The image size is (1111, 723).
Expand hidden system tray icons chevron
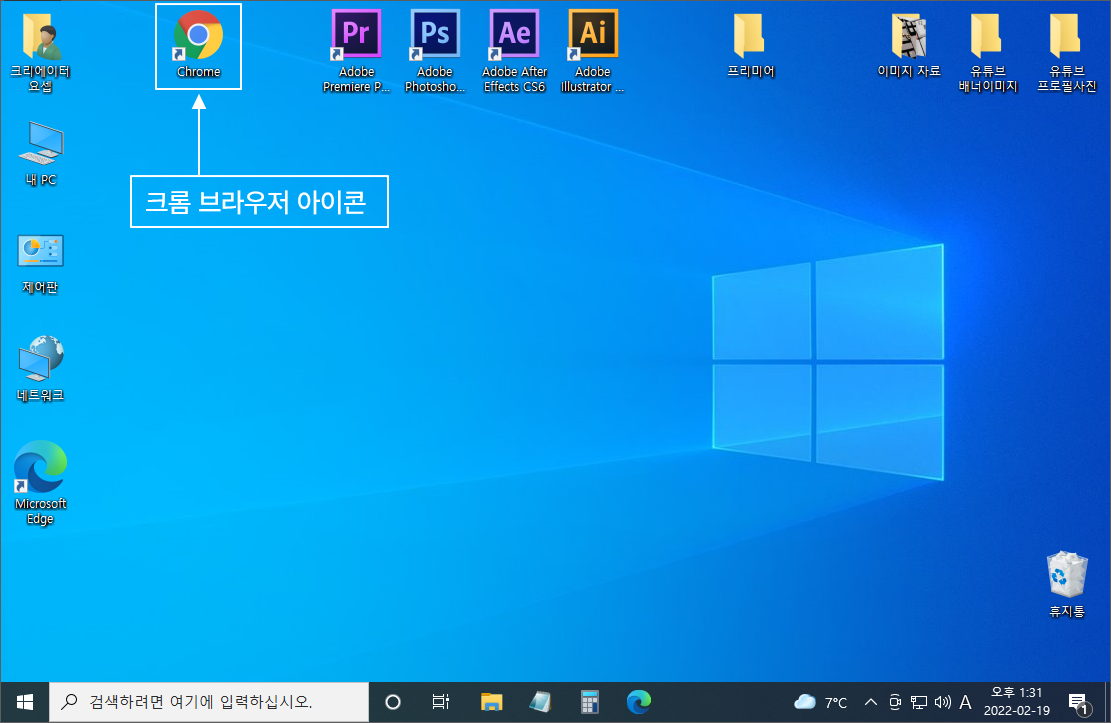coord(871,702)
